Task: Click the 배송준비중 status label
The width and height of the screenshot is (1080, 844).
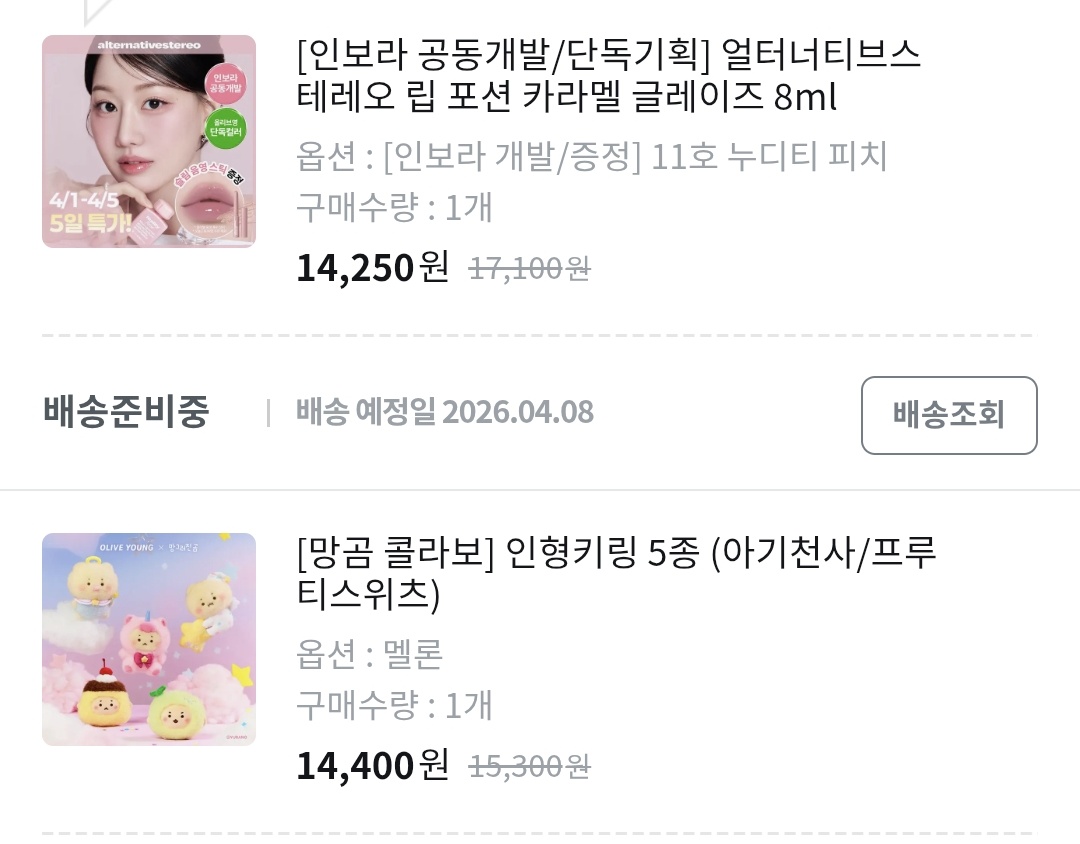Action: 126,411
